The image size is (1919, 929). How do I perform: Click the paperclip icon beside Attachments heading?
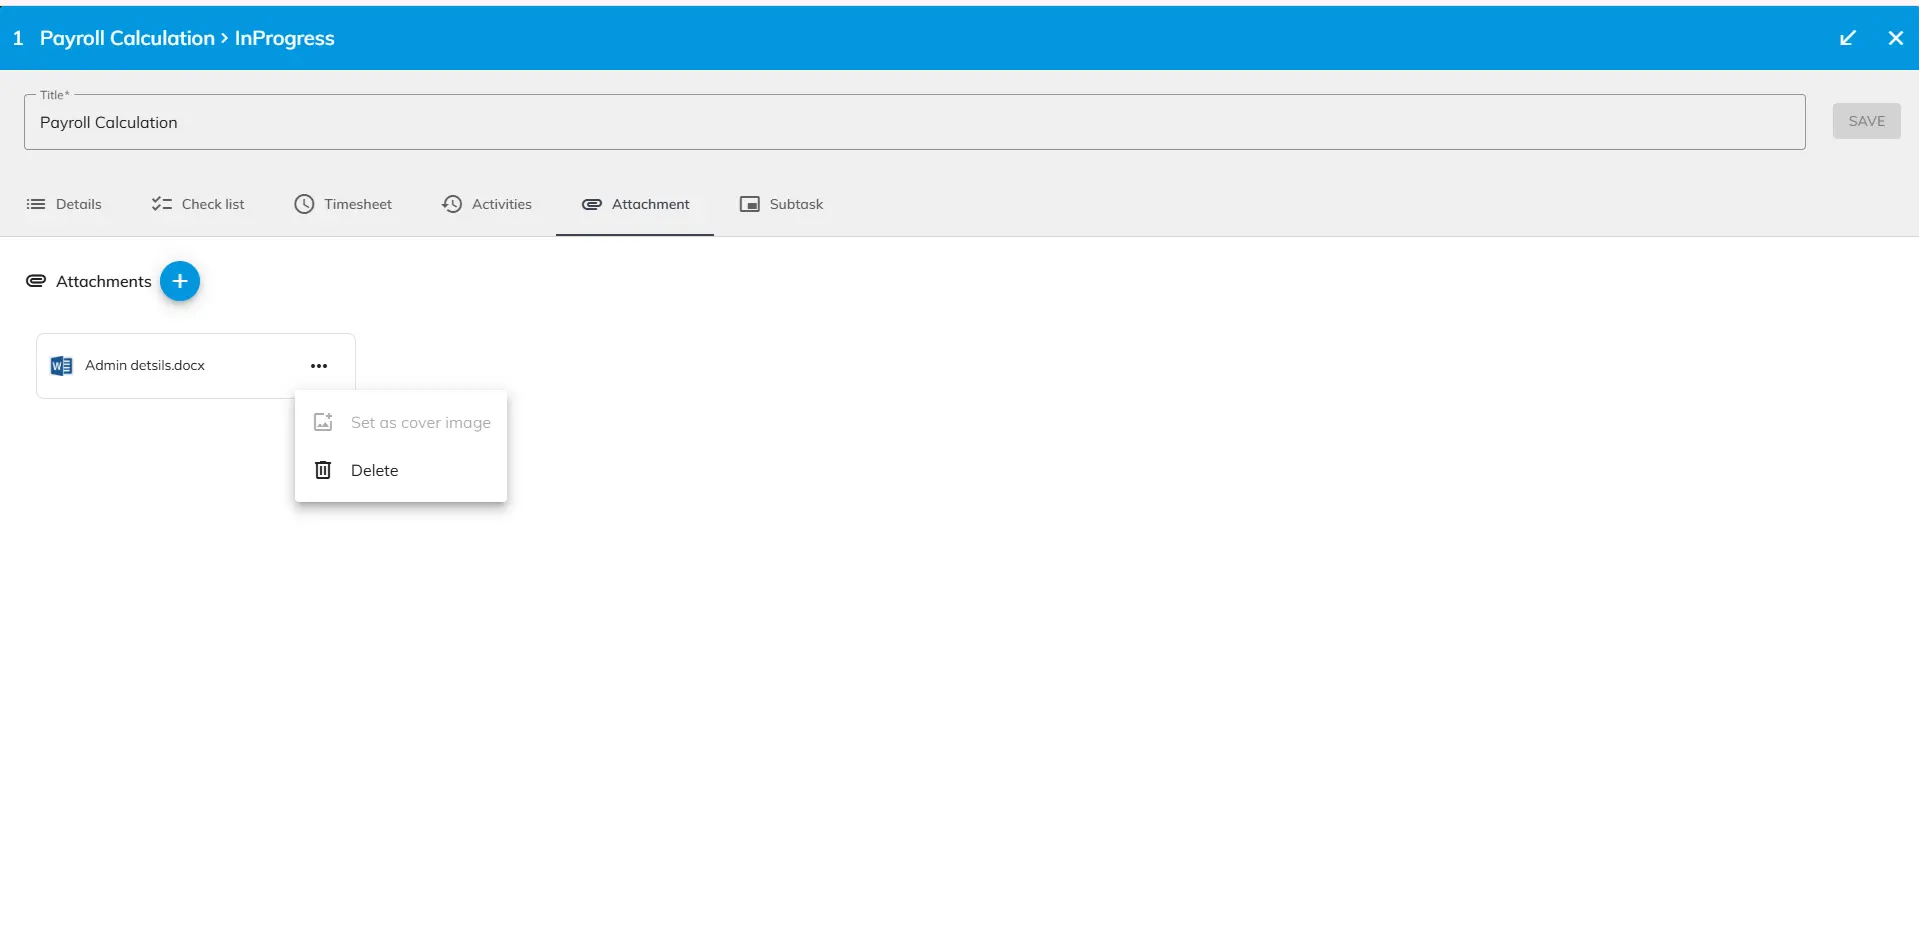(36, 281)
